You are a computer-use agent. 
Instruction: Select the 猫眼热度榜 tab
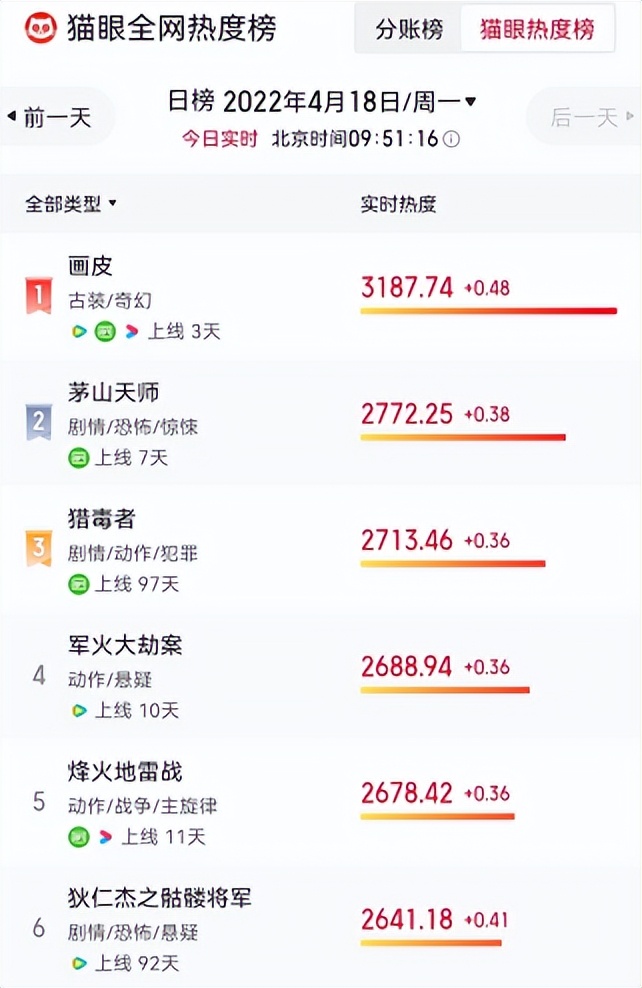[537, 29]
